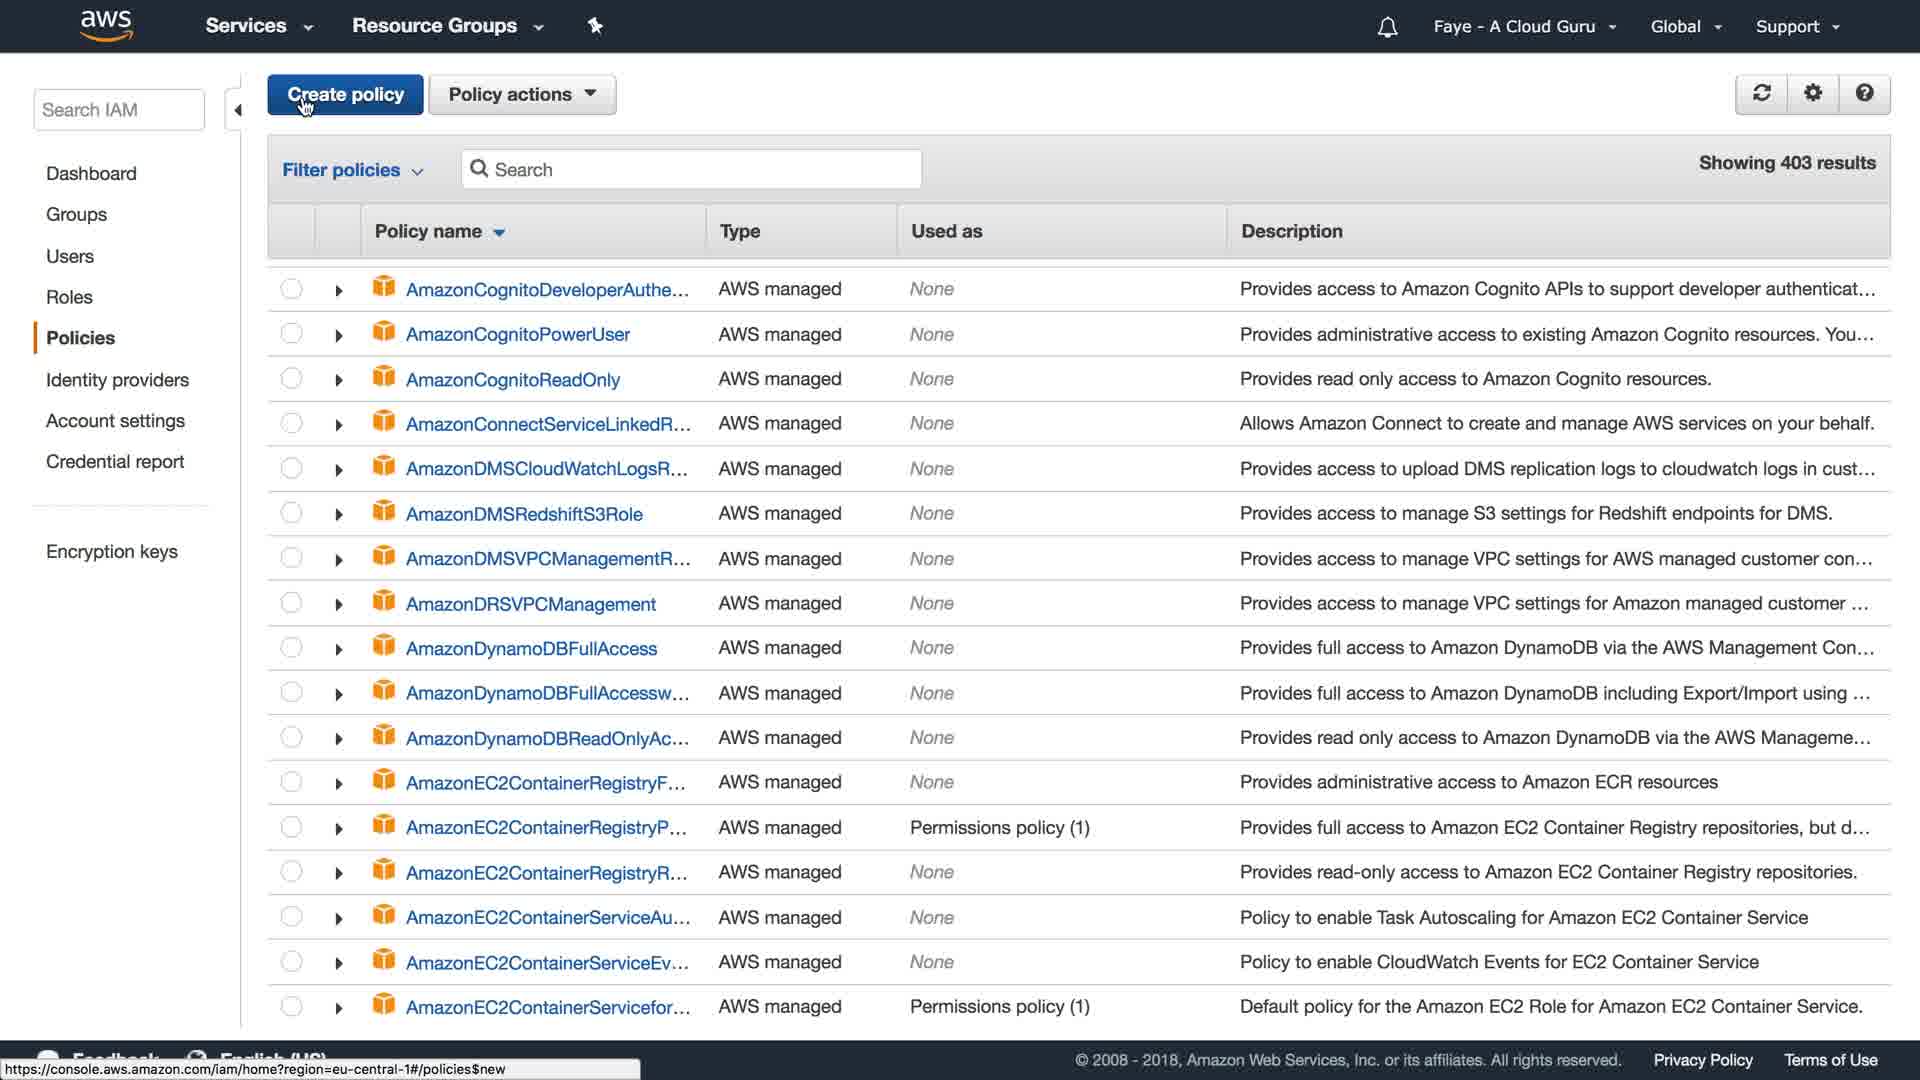Click the Create policy button
This screenshot has height=1080, width=1920.
click(345, 94)
